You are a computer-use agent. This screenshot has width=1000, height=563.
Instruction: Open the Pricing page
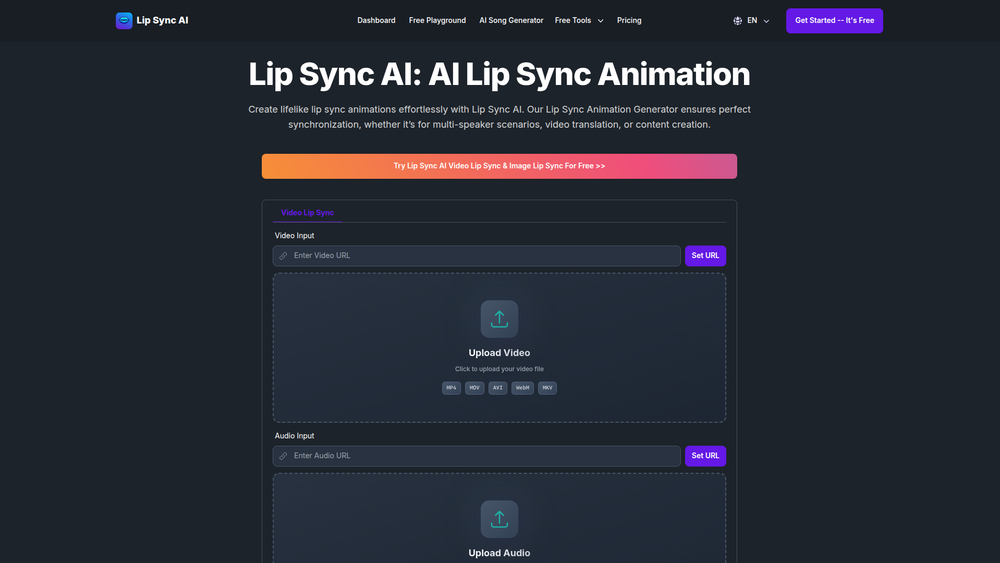629,20
